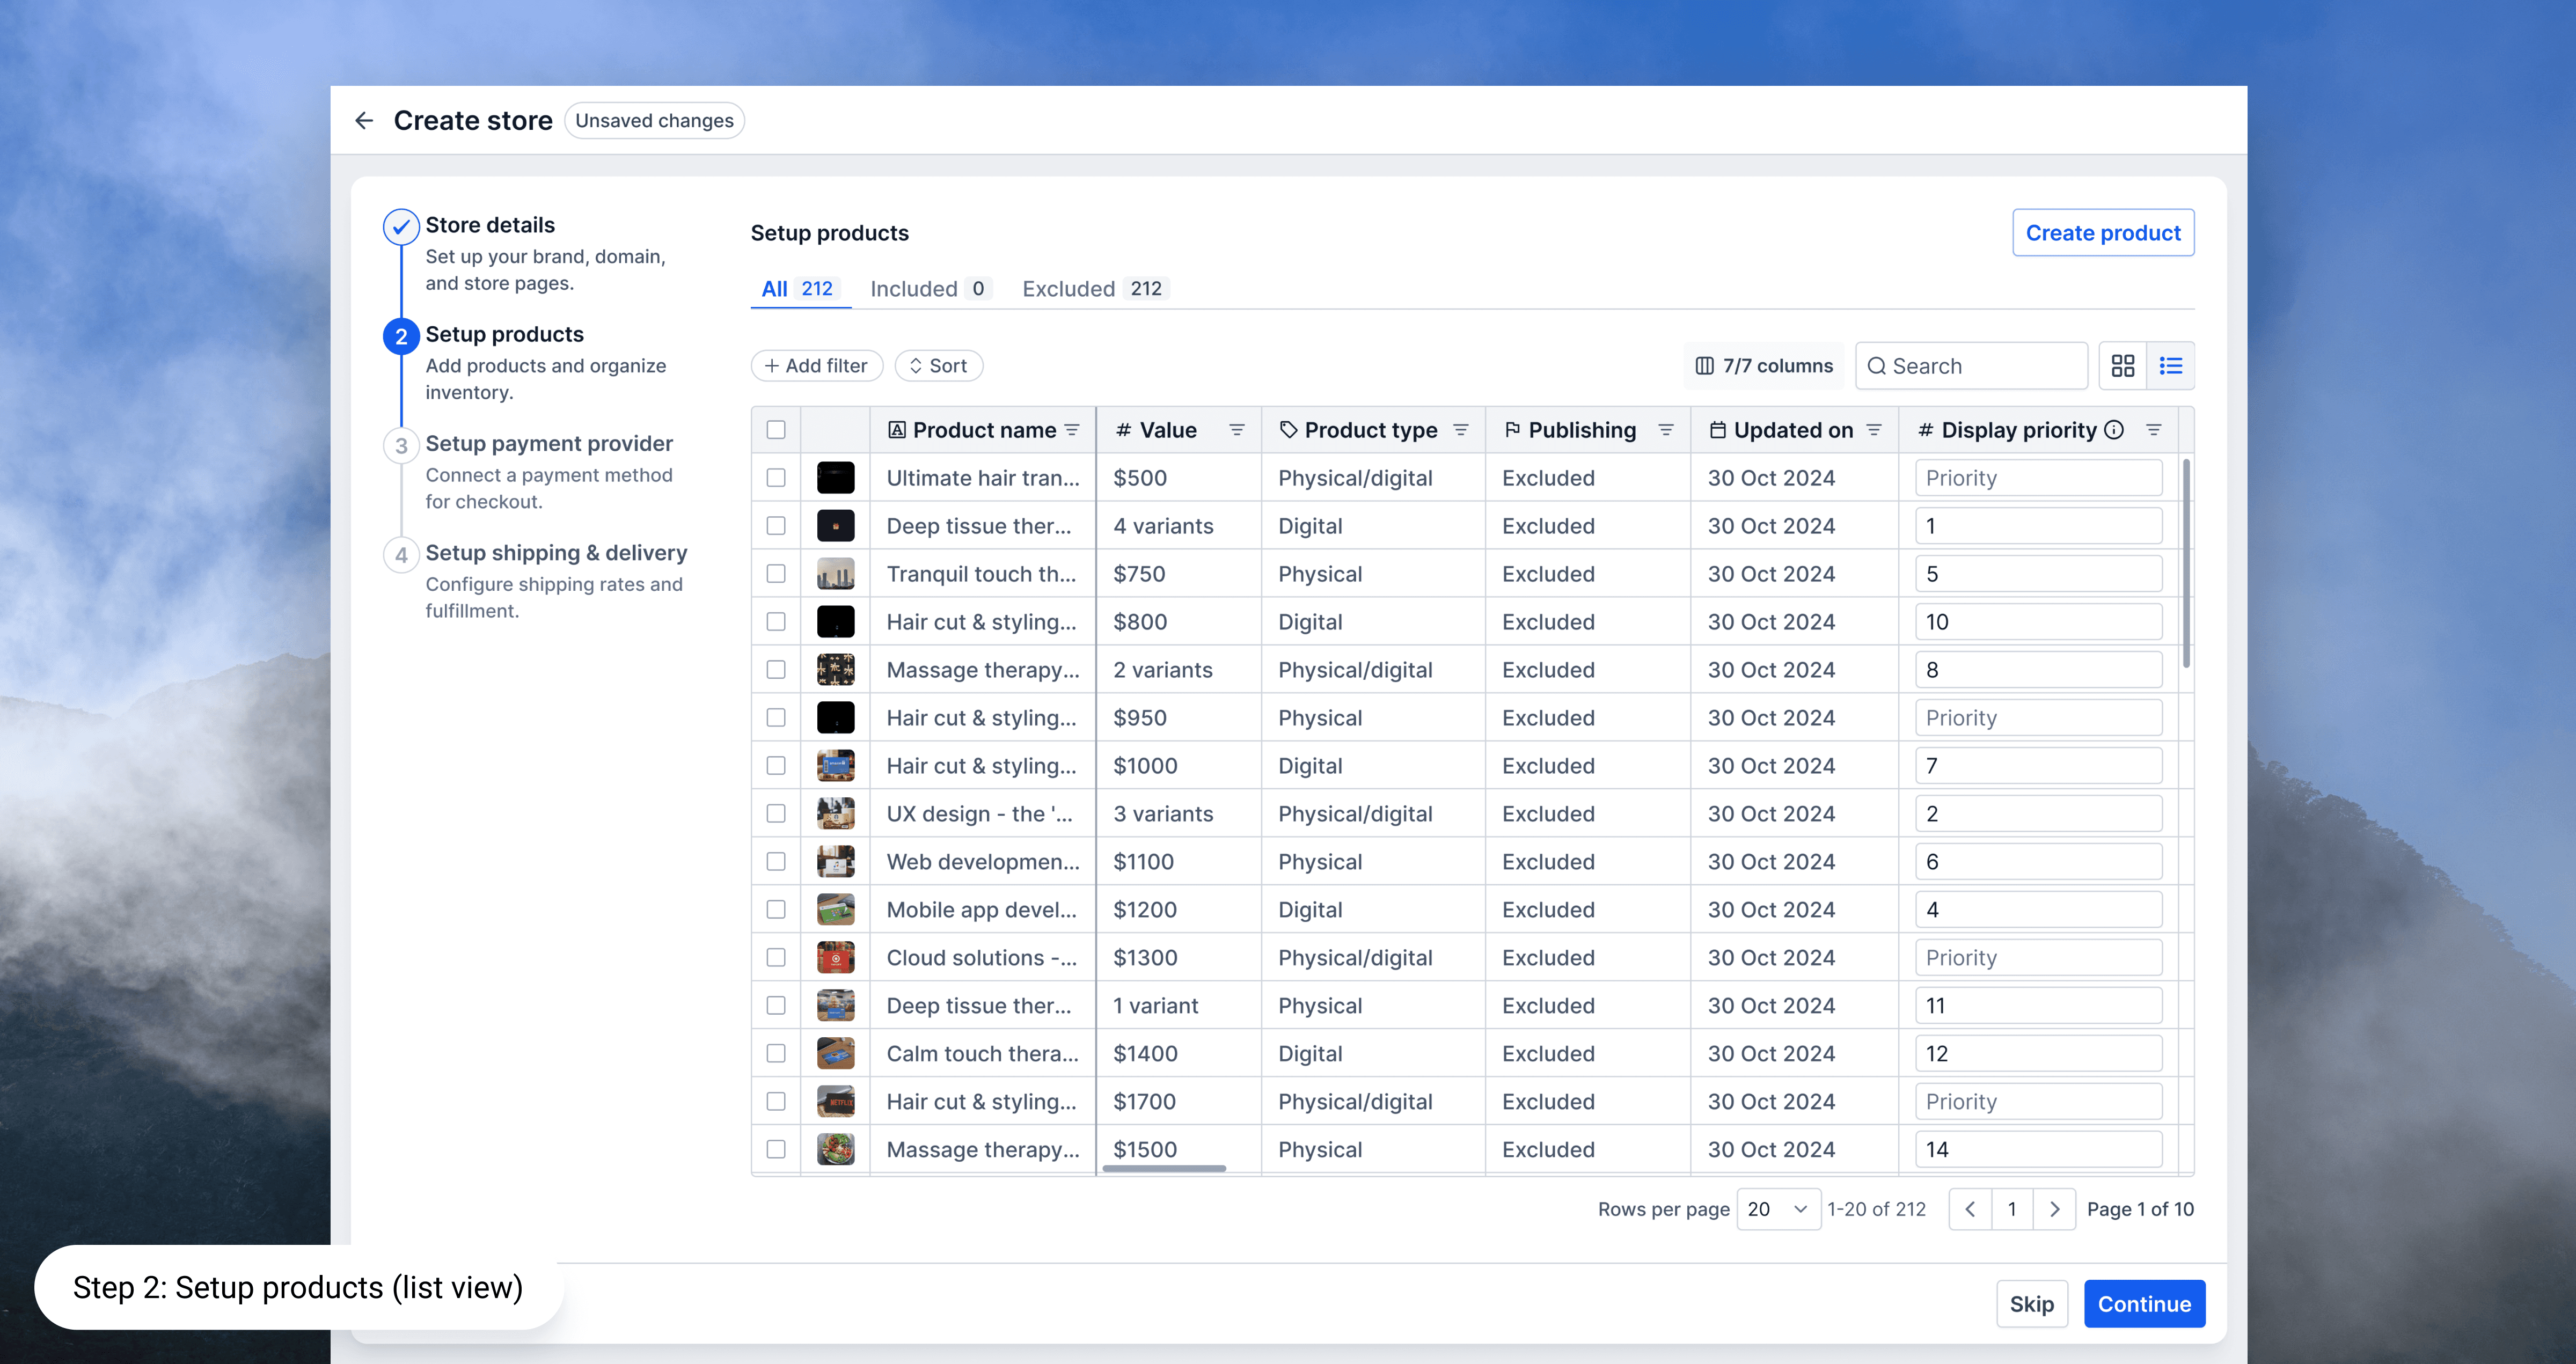Select the list view icon
This screenshot has height=1364, width=2576.
tap(2170, 366)
